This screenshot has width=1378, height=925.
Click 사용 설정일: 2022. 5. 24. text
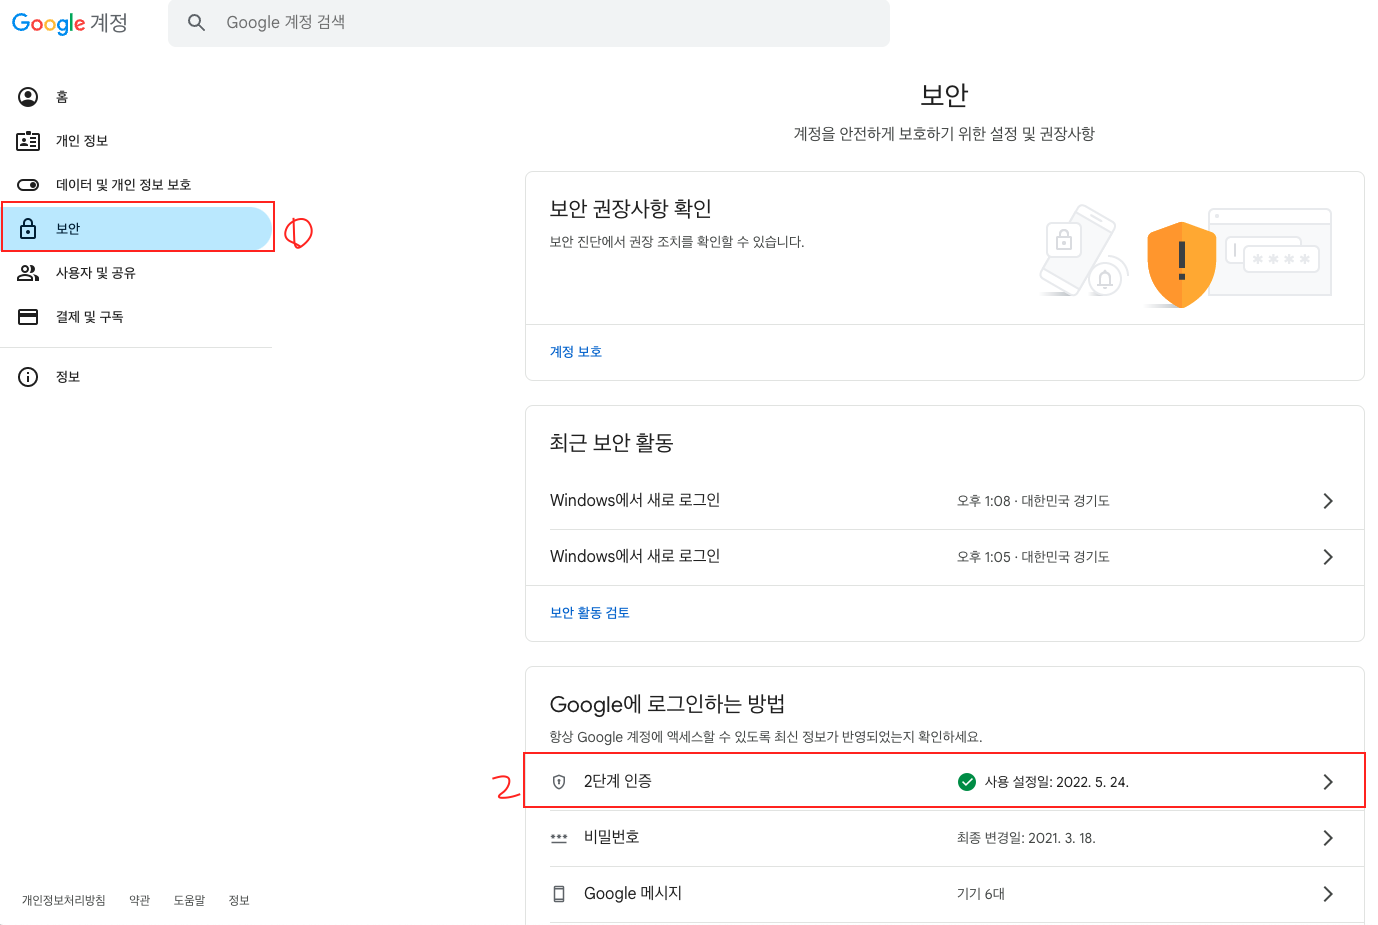1057,782
